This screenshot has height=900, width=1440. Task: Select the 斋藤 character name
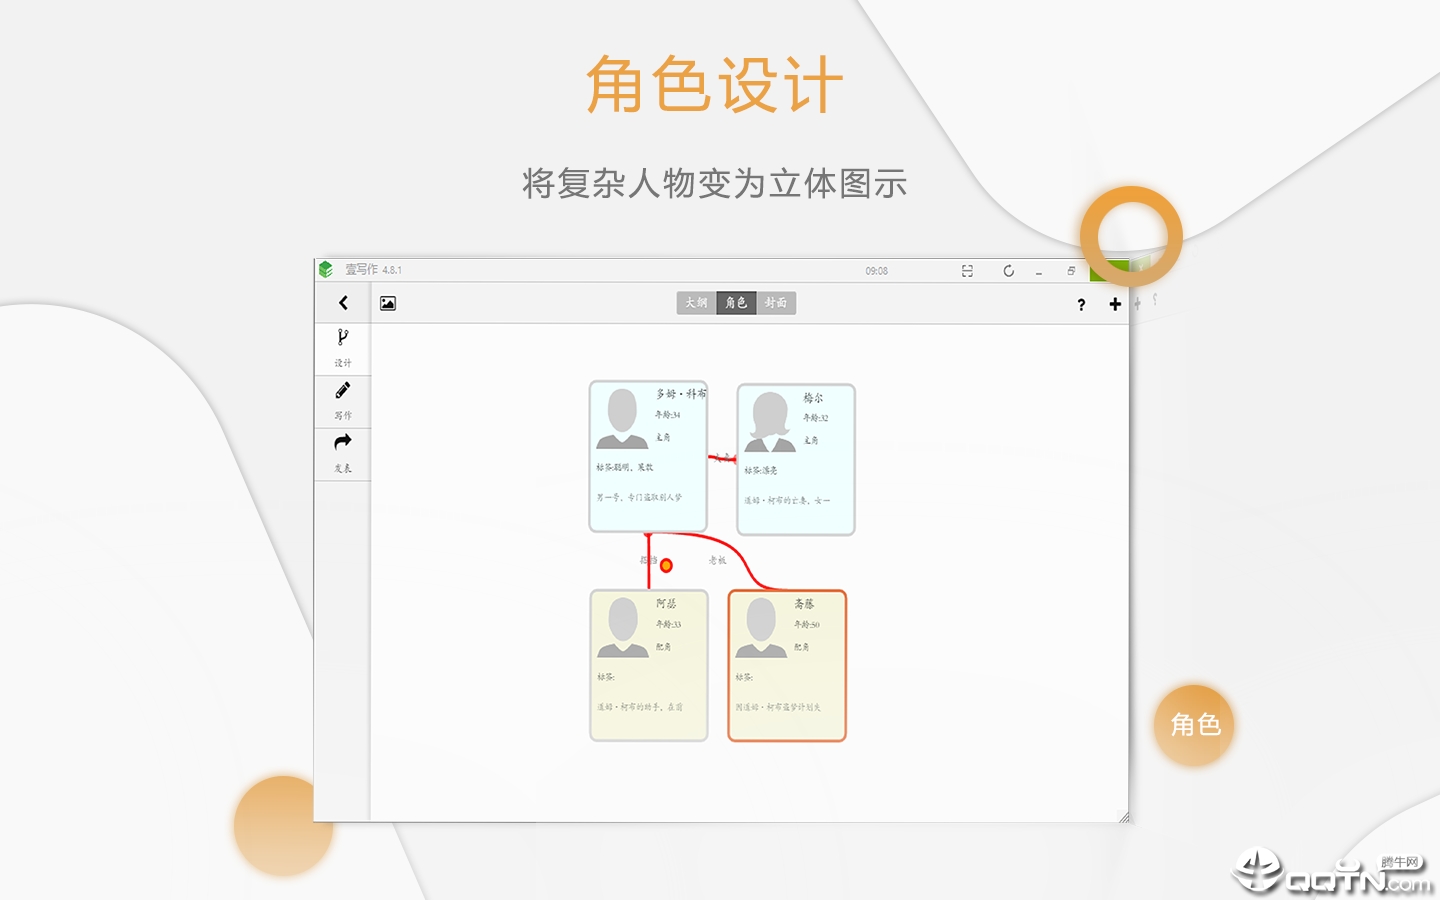point(804,604)
